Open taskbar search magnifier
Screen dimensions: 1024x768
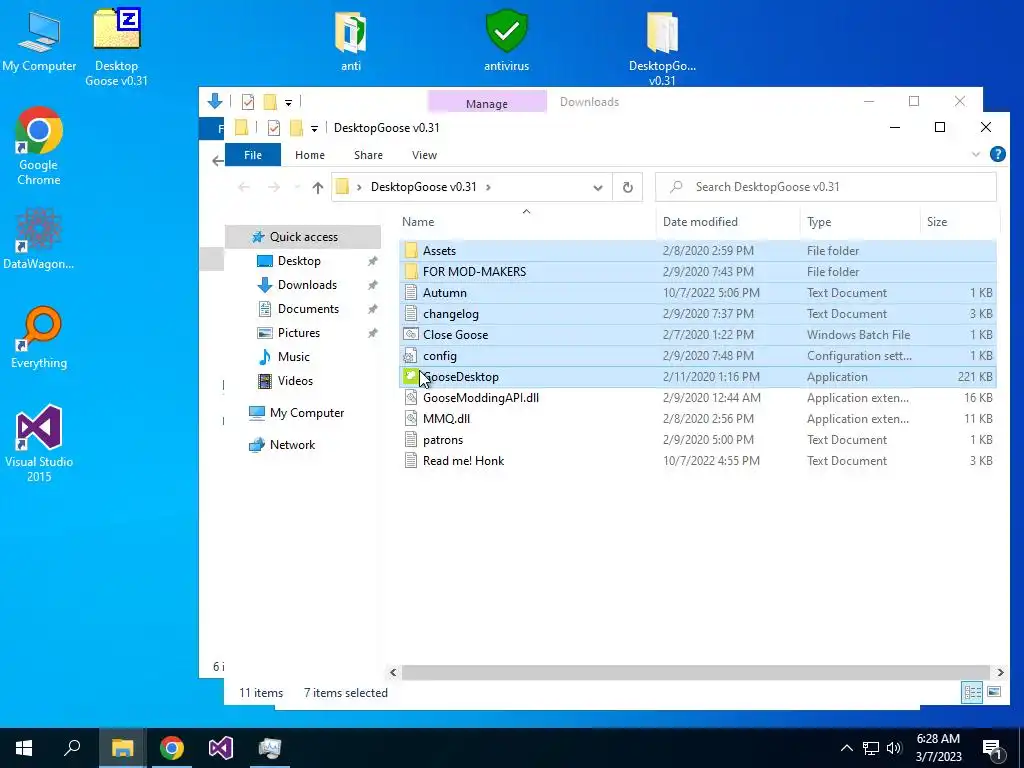coord(72,747)
